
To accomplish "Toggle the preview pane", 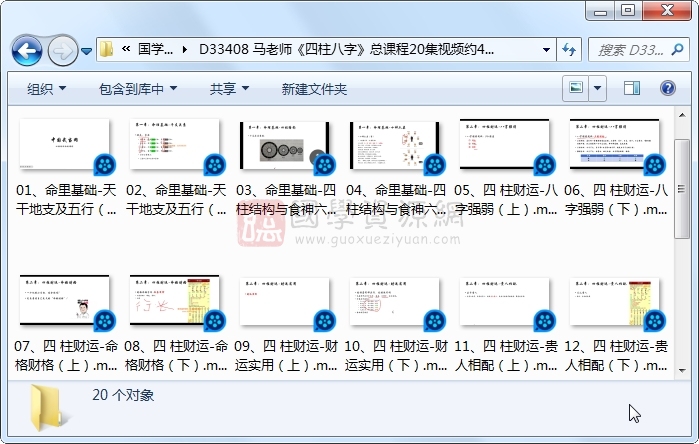I will tap(631, 88).
